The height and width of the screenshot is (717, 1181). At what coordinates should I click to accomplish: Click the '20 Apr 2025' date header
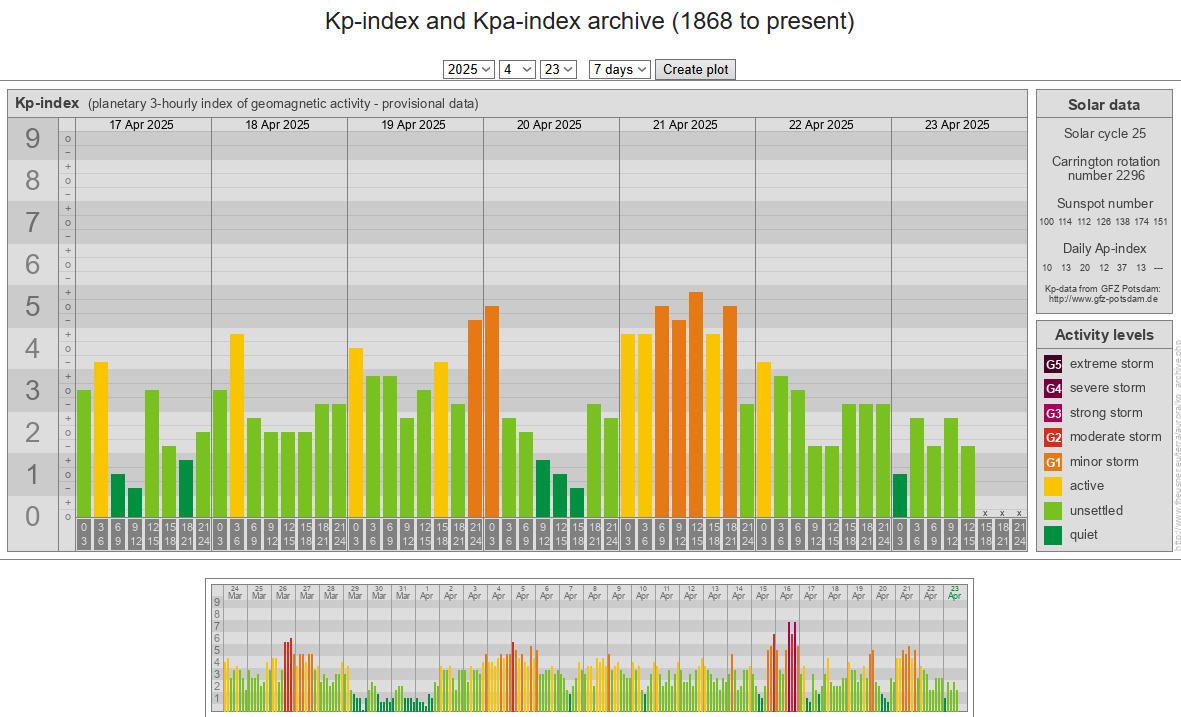pos(549,125)
